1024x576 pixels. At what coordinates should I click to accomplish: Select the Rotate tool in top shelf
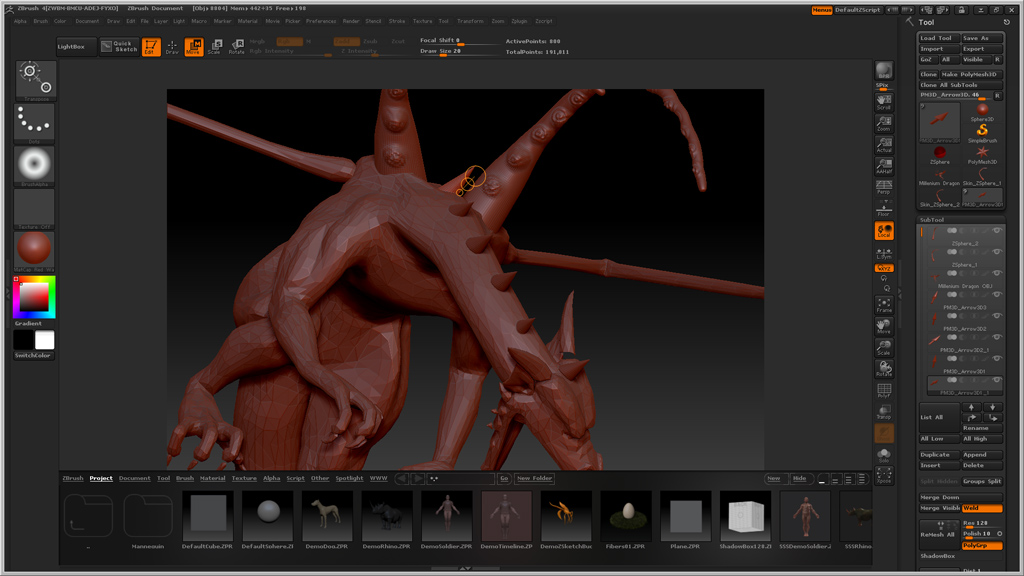[x=236, y=47]
